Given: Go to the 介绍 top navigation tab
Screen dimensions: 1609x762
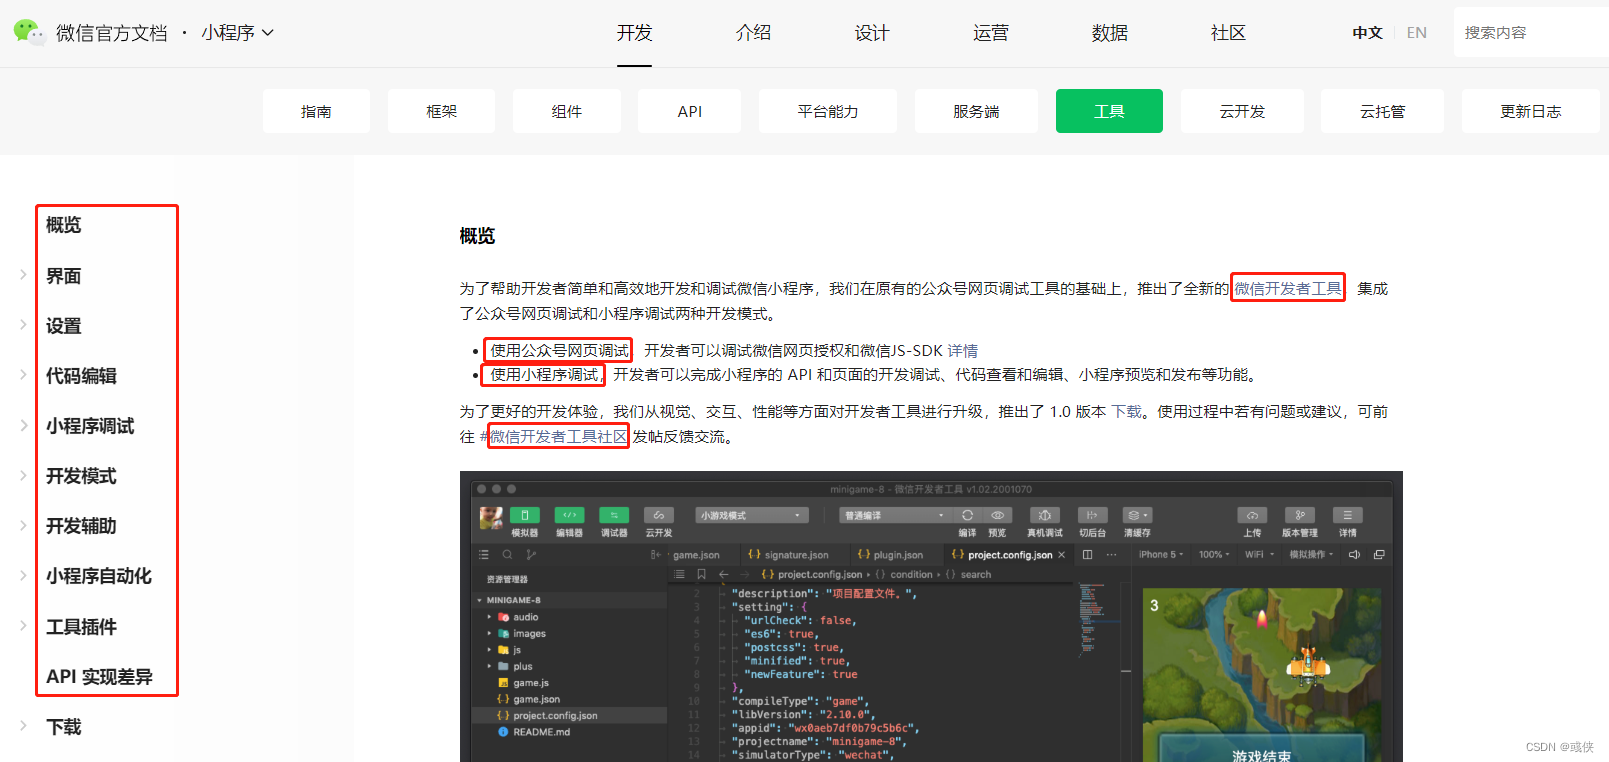Looking at the screenshot, I should (x=753, y=33).
